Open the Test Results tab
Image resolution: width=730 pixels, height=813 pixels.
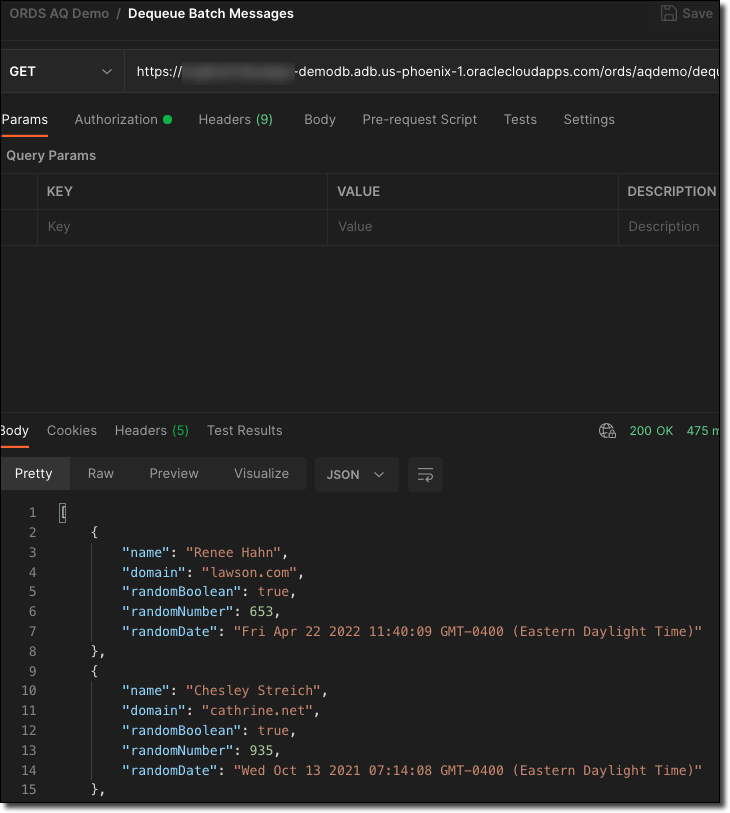coord(244,431)
